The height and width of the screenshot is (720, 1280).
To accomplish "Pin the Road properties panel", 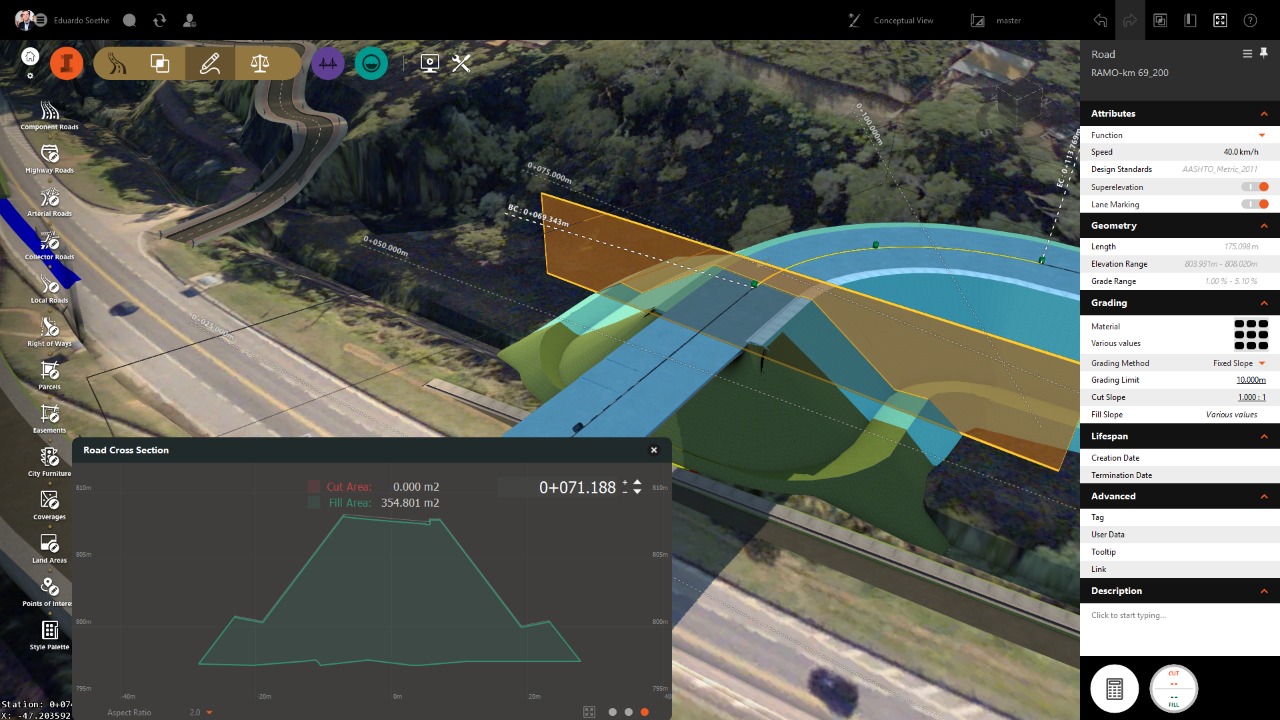I will 1263,53.
